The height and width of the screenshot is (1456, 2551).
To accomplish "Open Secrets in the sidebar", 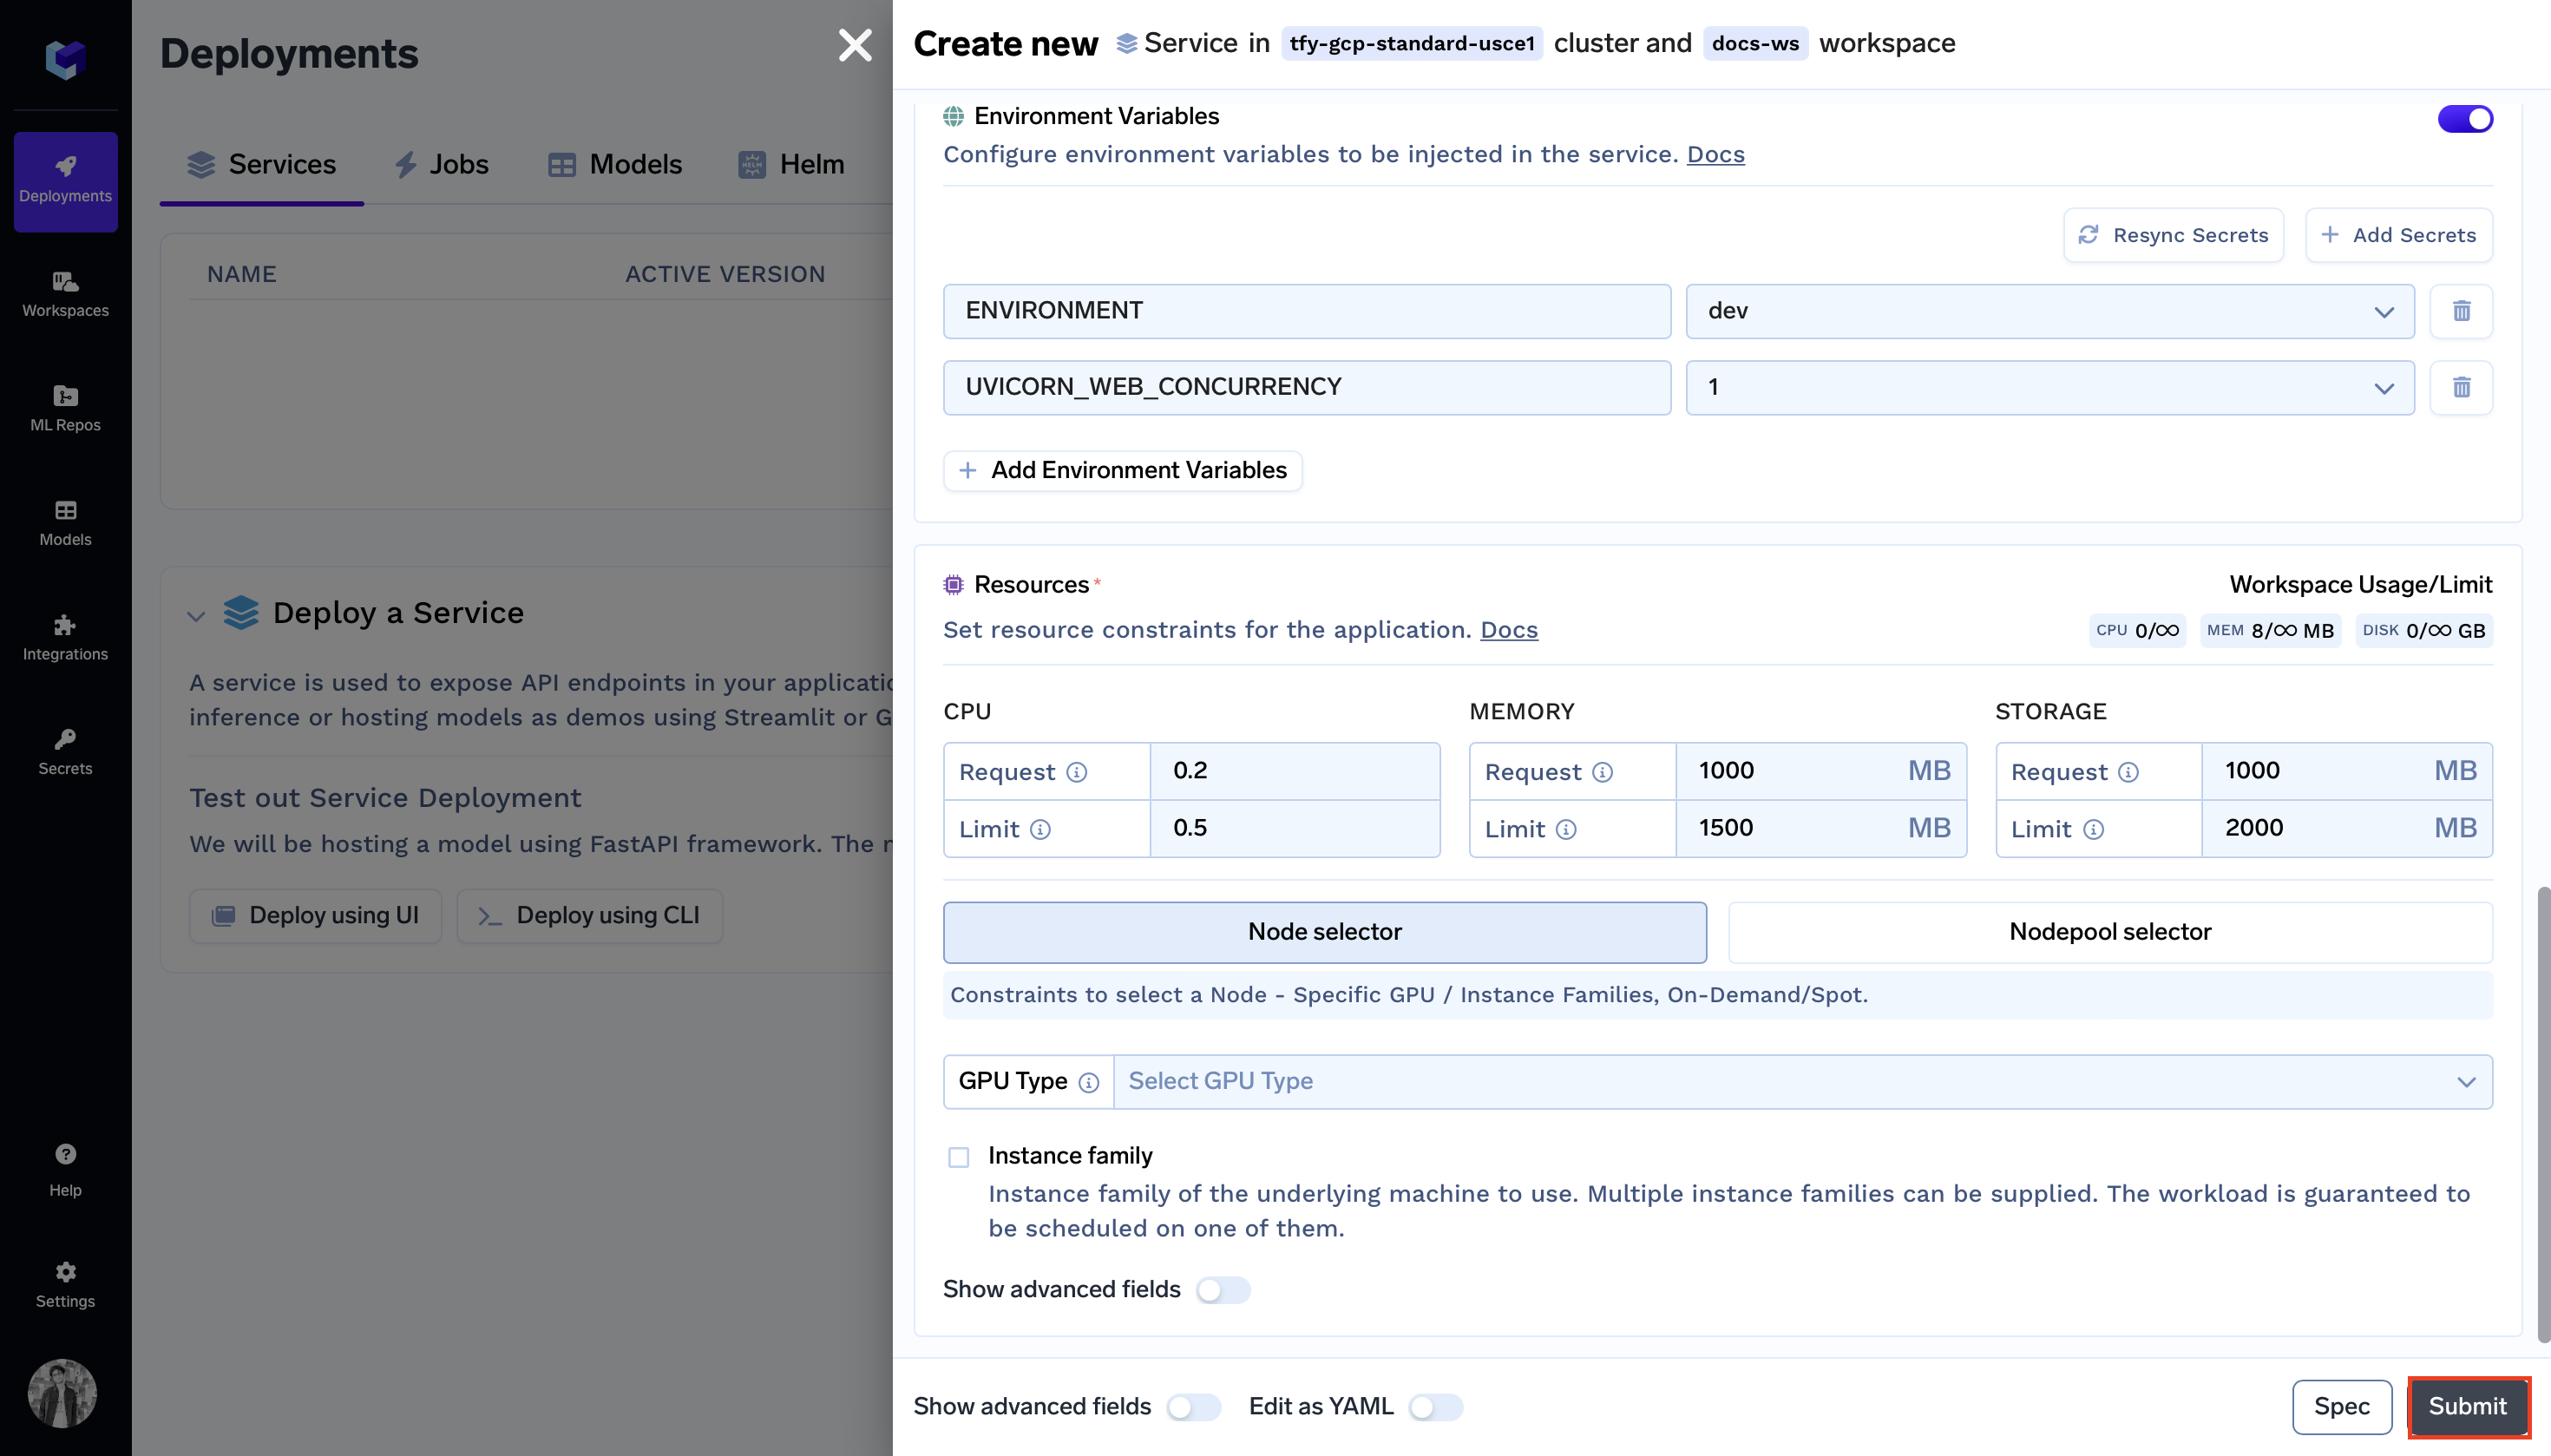I will 65,753.
